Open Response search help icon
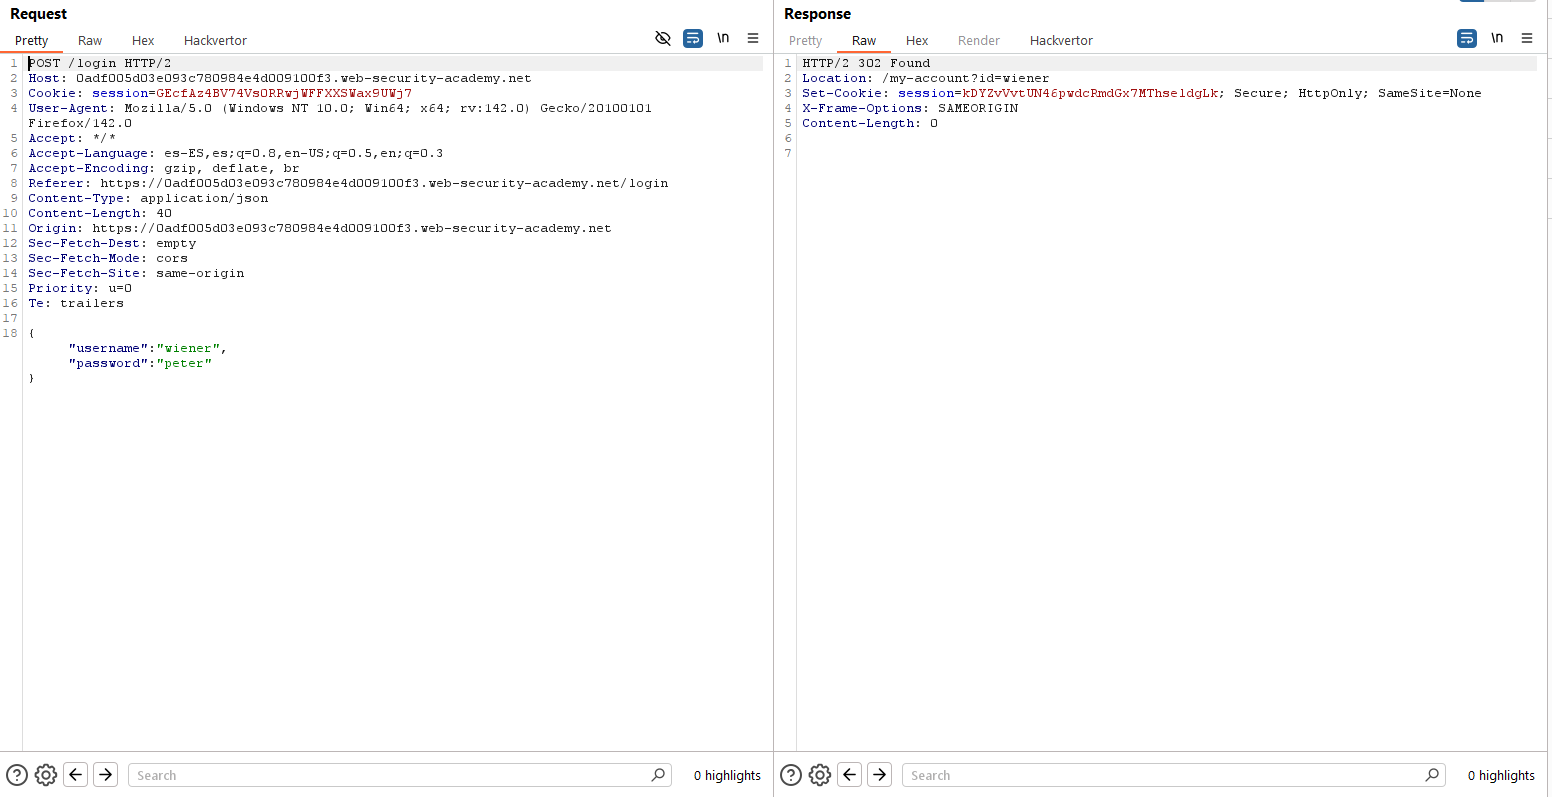 point(791,775)
